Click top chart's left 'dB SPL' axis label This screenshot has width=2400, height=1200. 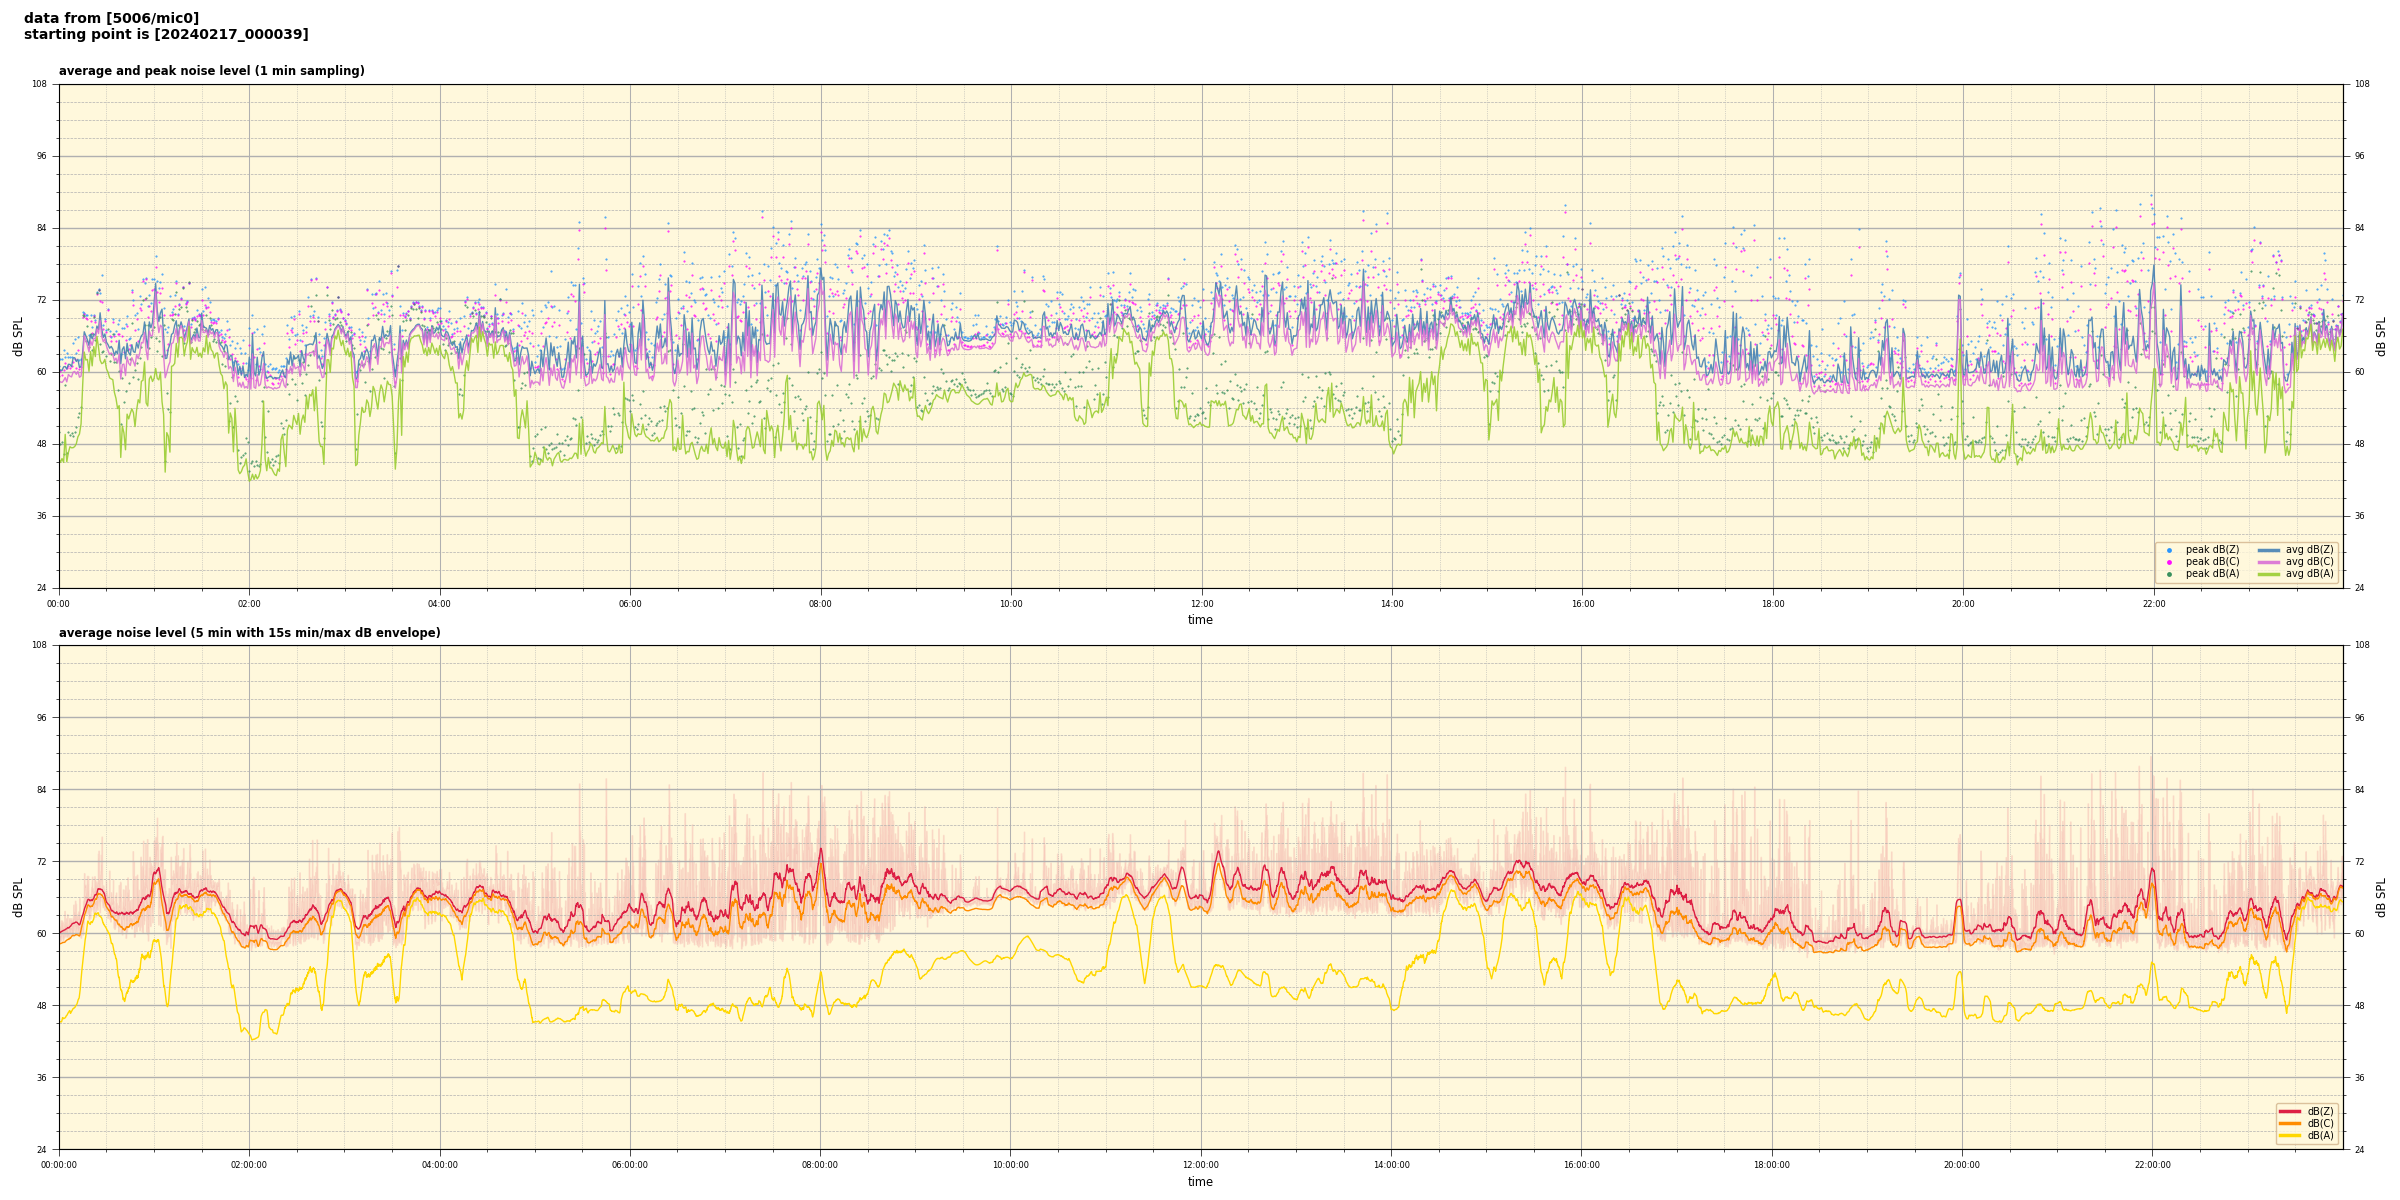(x=18, y=336)
